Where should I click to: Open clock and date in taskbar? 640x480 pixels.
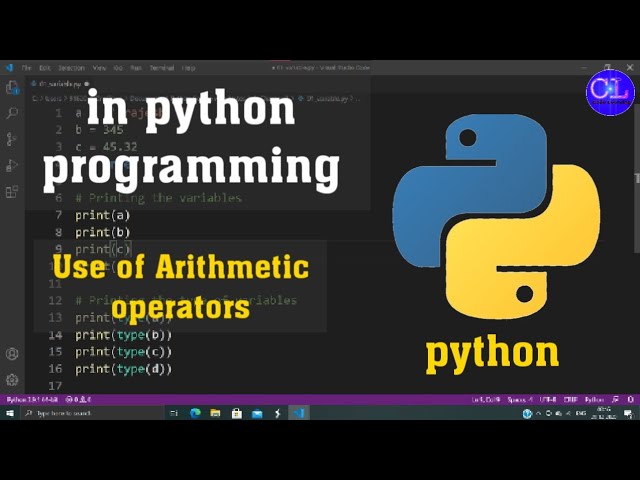point(605,413)
